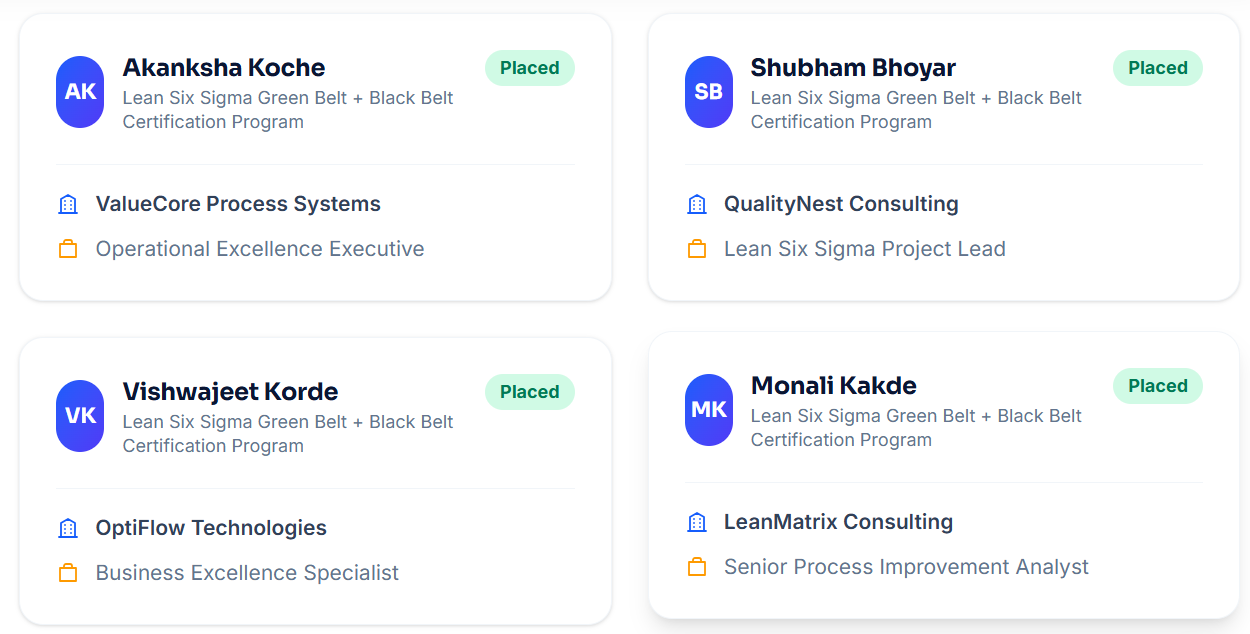Screen dimensions: 1250x634
Task: Click Placed badge on Akanksha Koche card
Action: 530,68
